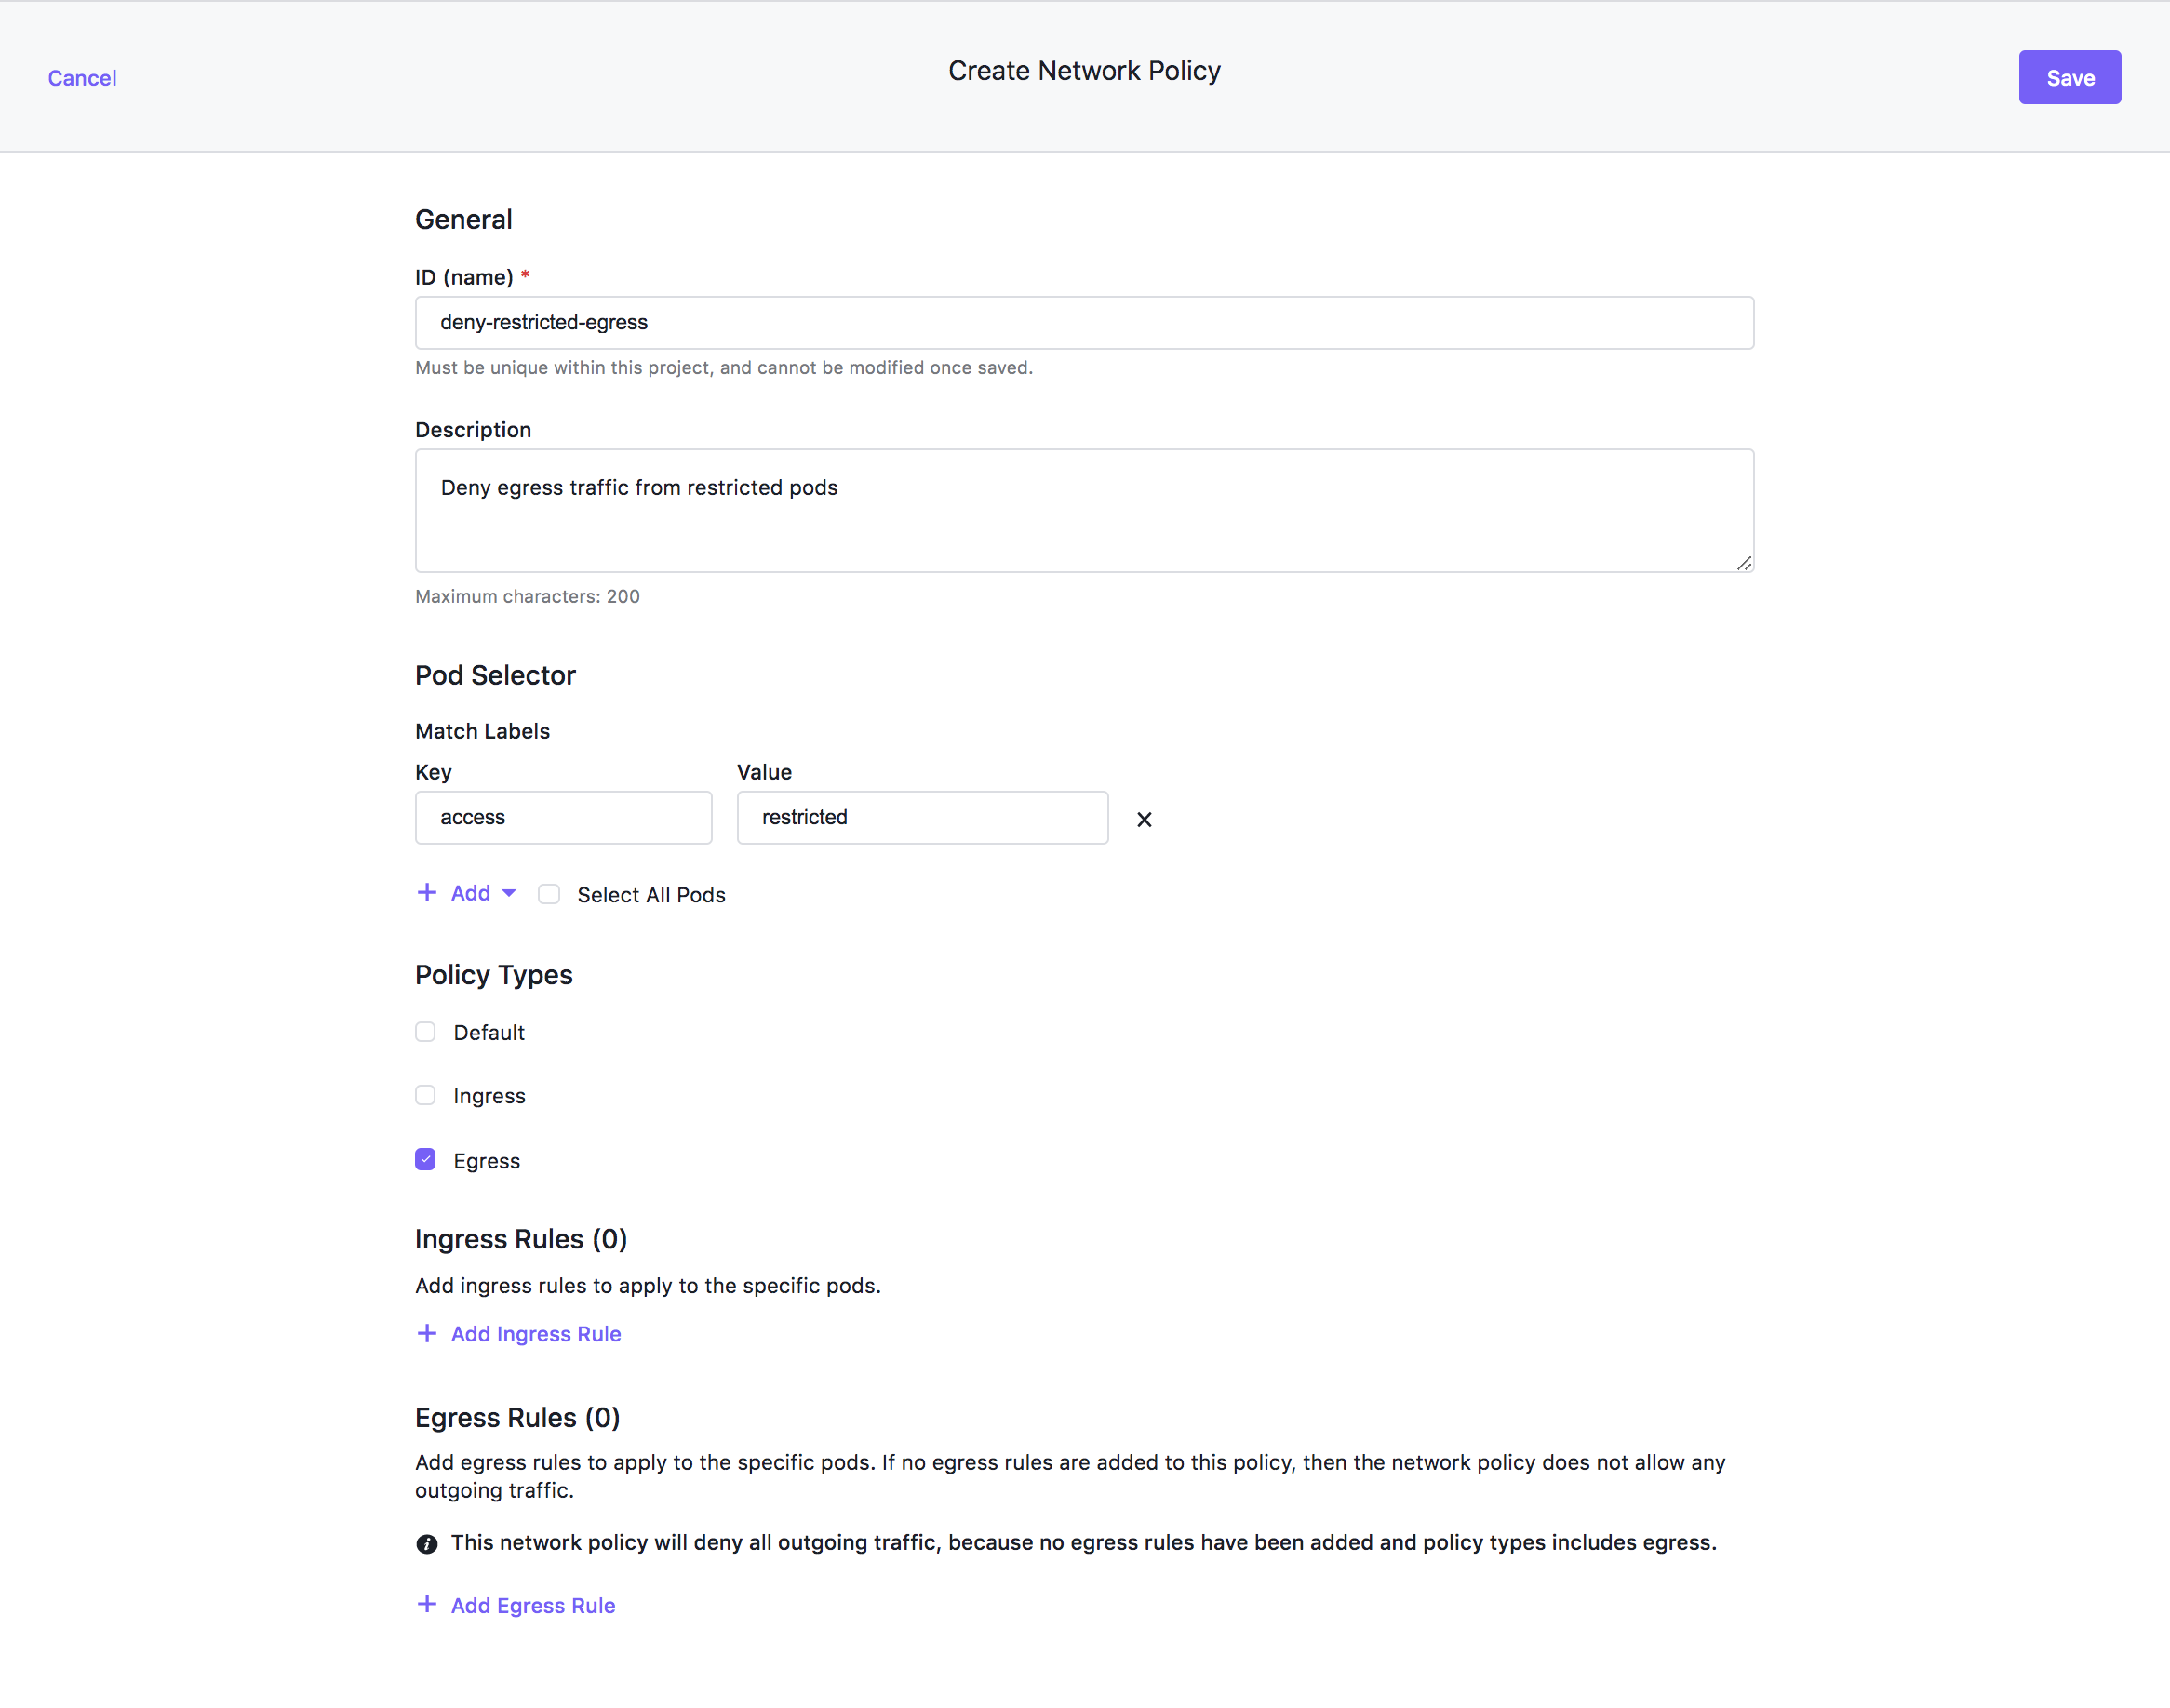2170x1708 pixels.
Task: Click the info icon in egress warning
Action: click(427, 1544)
